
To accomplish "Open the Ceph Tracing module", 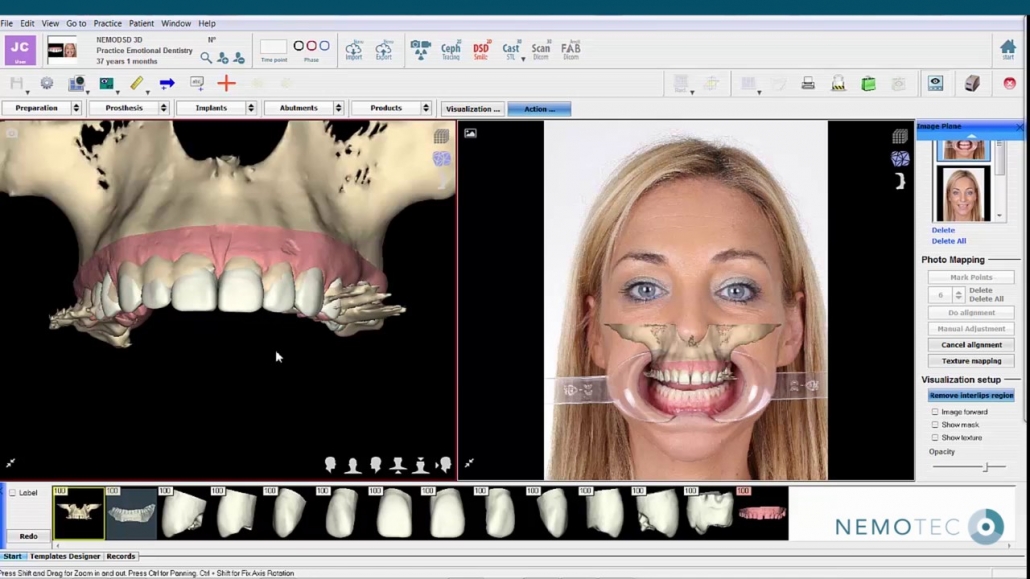I will point(451,50).
